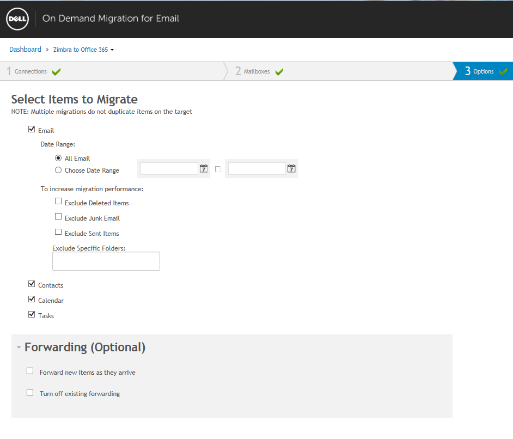Uncheck the Calendar checkbox
Screen dimensions: 513x439
pyautogui.click(x=31, y=299)
